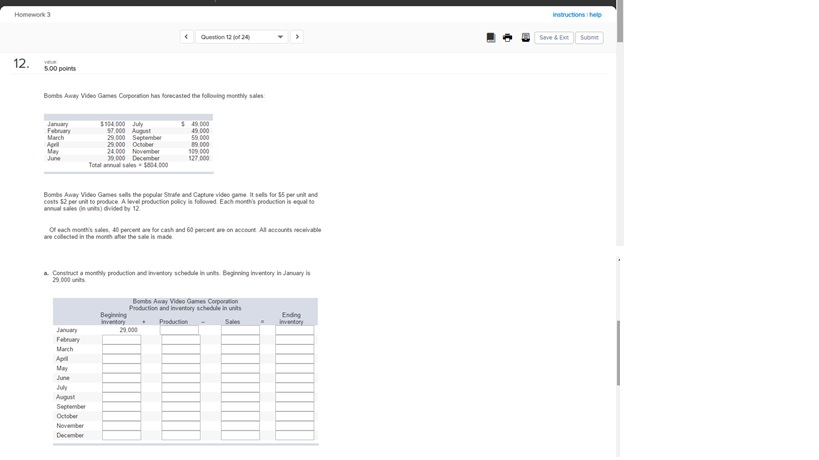The image size is (819, 460).
Task: Click May Production input field
Action: point(181,369)
